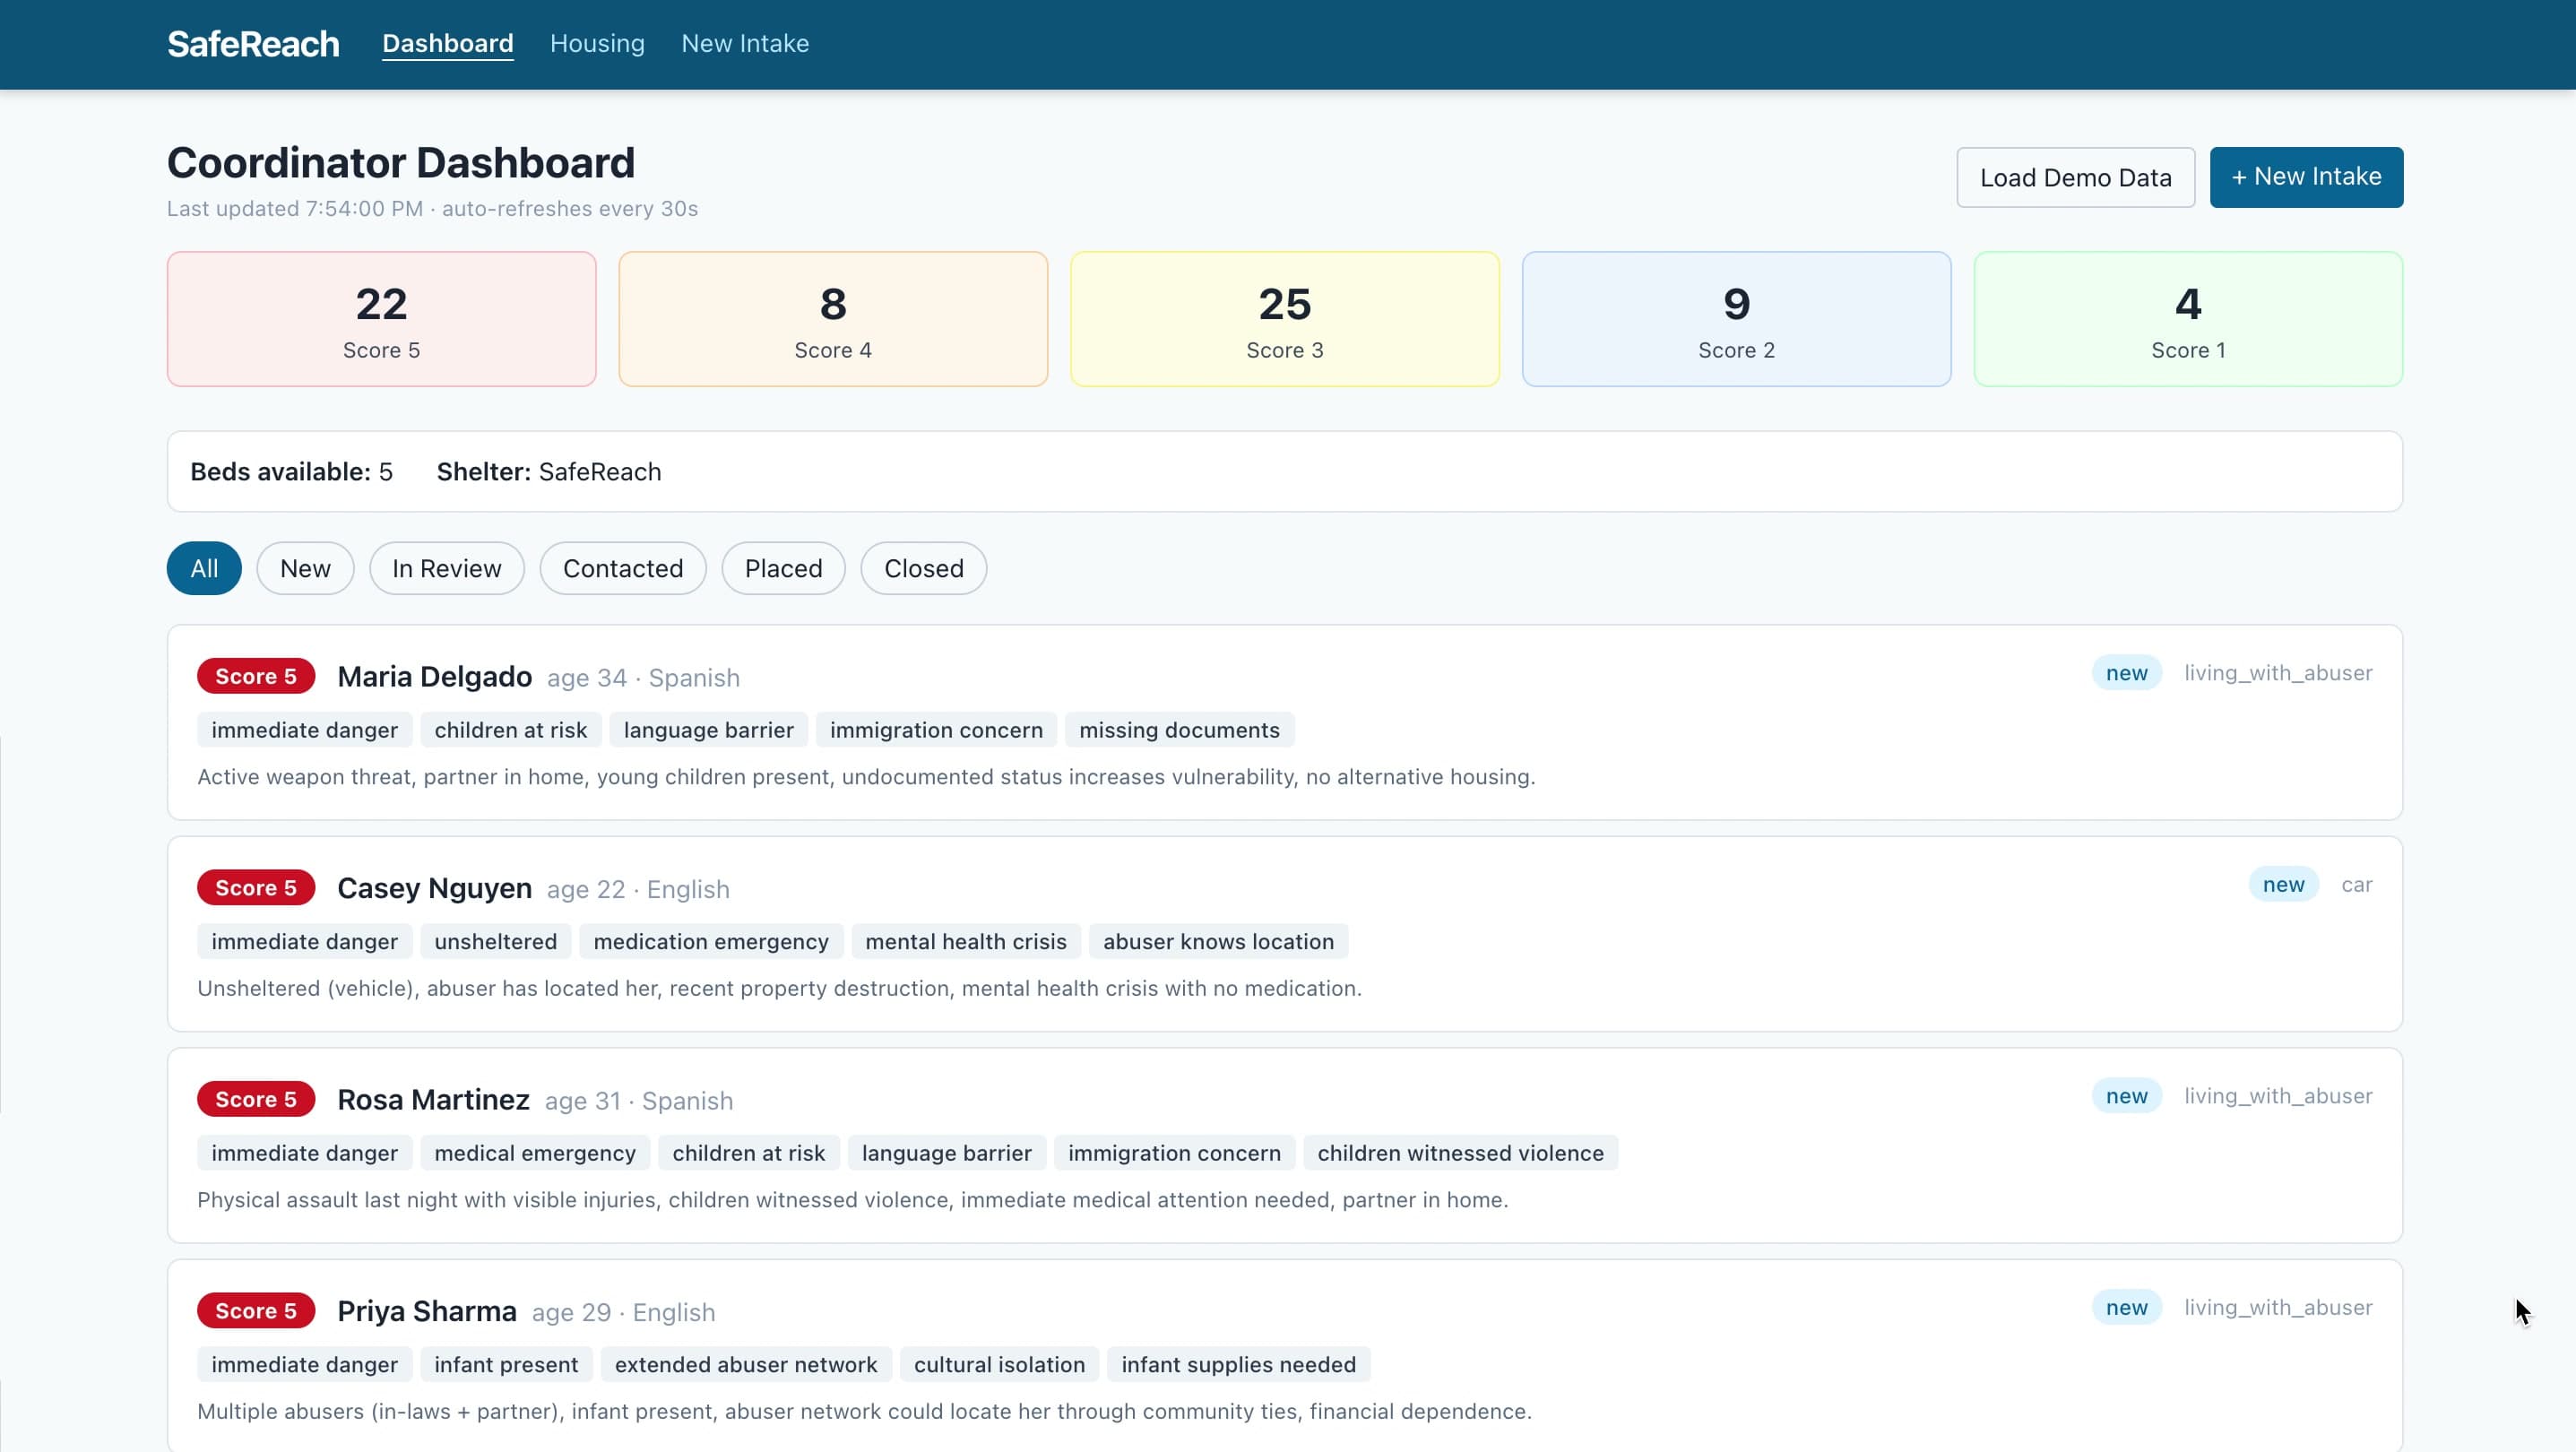Image resolution: width=2576 pixels, height=1452 pixels.
Task: Click the new status badge for Rosa Martinez
Action: tap(2126, 1096)
